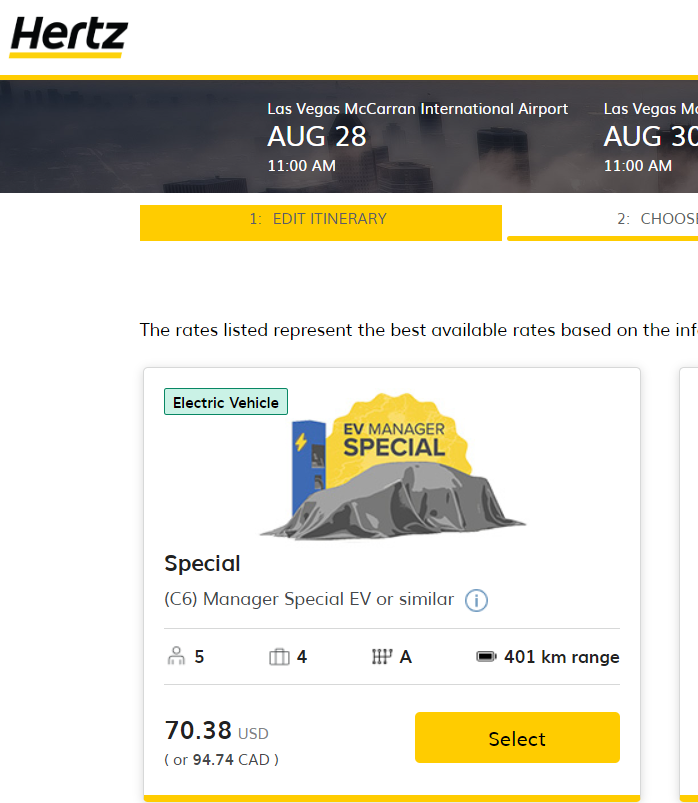Click the Special vehicle class heading
698x803 pixels.
coord(202,563)
